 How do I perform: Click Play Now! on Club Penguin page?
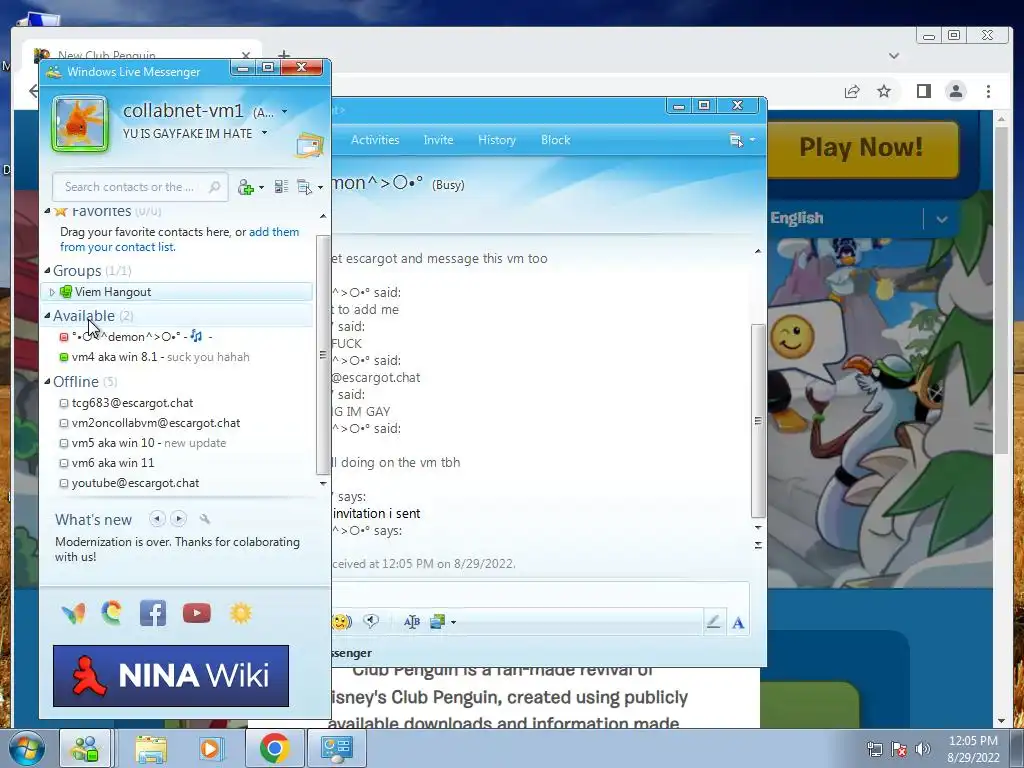pyautogui.click(x=861, y=148)
